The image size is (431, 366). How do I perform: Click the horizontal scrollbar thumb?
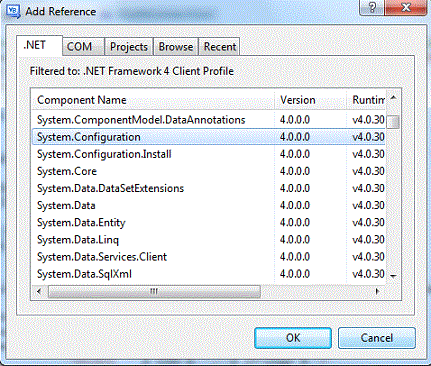154,291
